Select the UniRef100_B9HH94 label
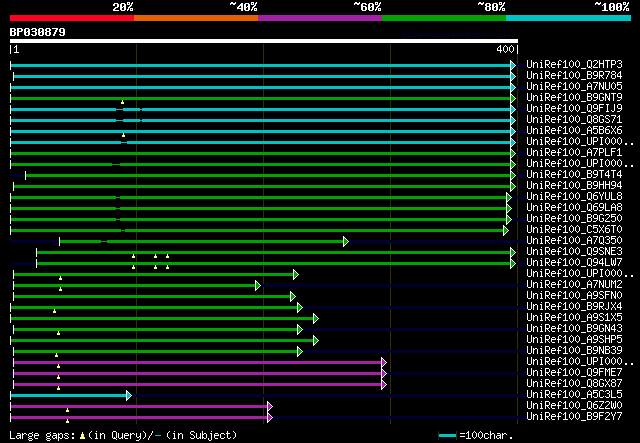Viewport: 640px width, 443px height. pyautogui.click(x=574, y=186)
